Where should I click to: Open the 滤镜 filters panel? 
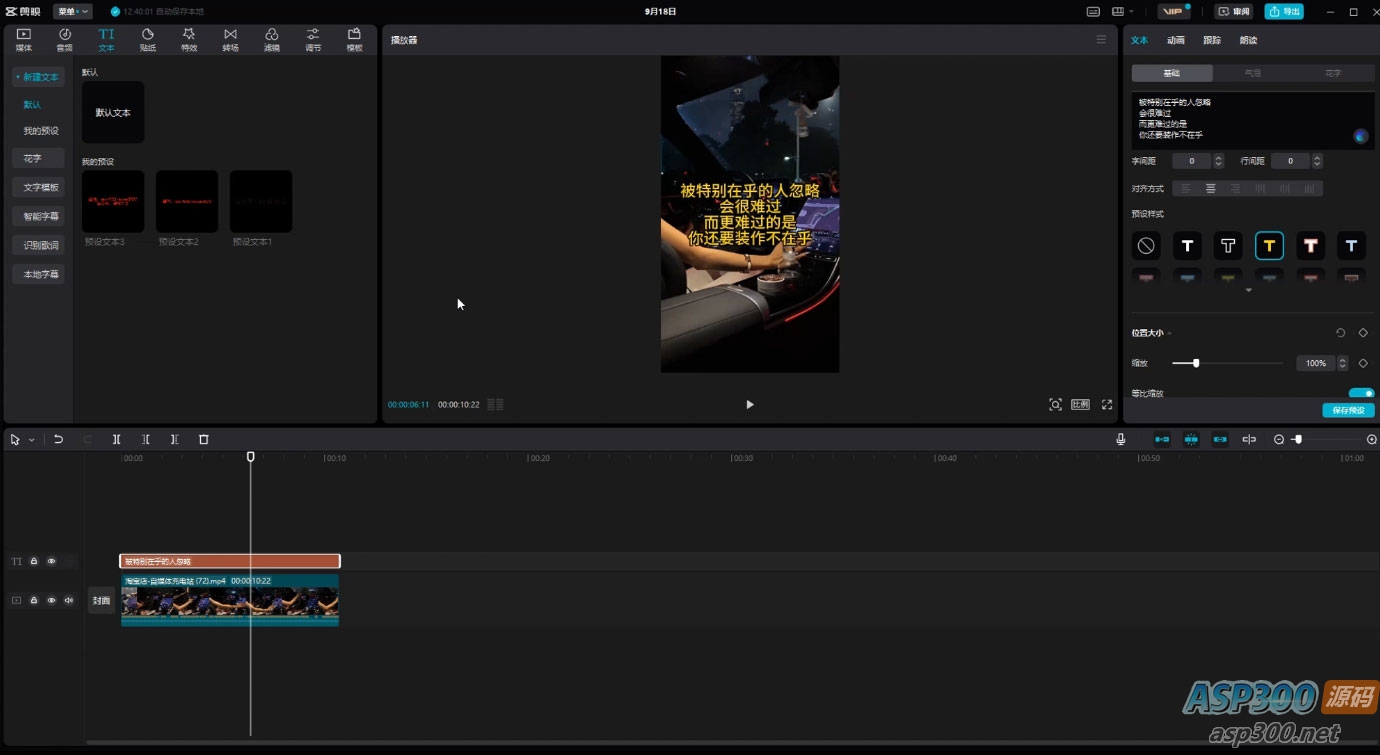271,39
